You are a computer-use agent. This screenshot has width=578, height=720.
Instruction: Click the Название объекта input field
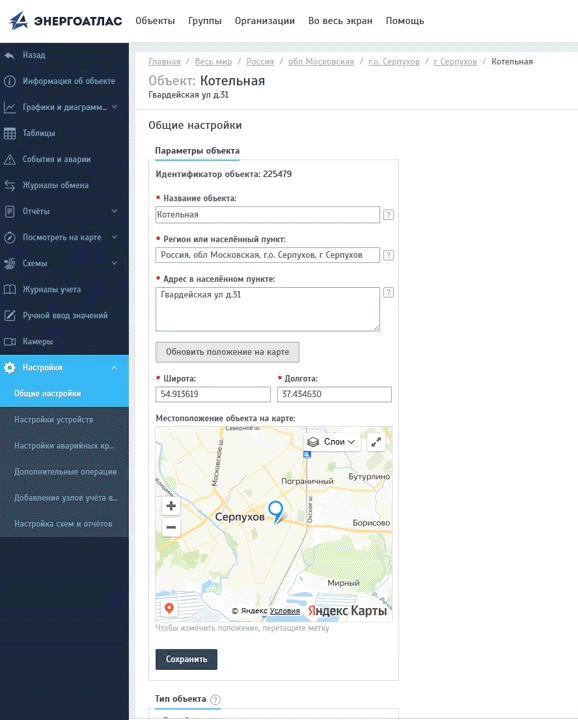268,214
